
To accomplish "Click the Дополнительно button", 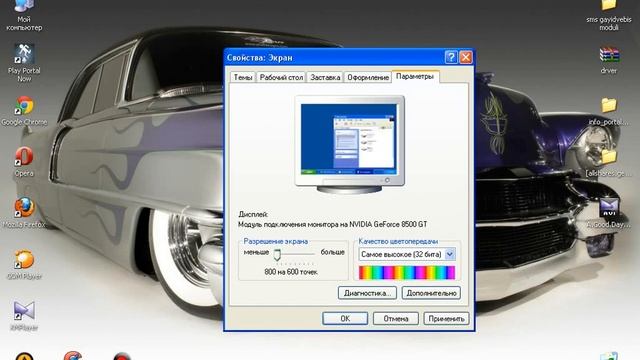I will [431, 293].
